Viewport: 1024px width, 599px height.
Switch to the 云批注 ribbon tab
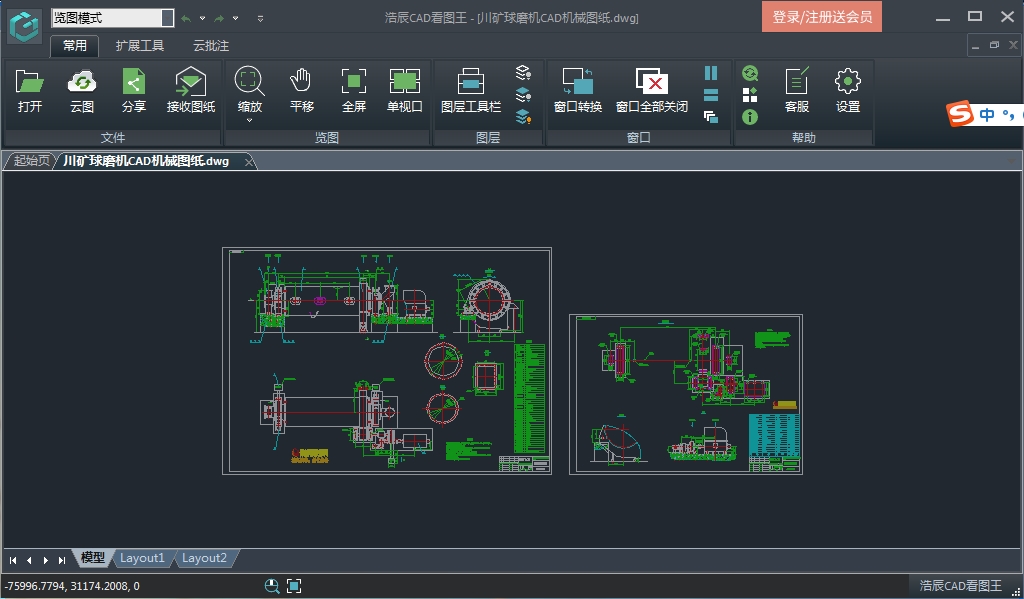[211, 46]
